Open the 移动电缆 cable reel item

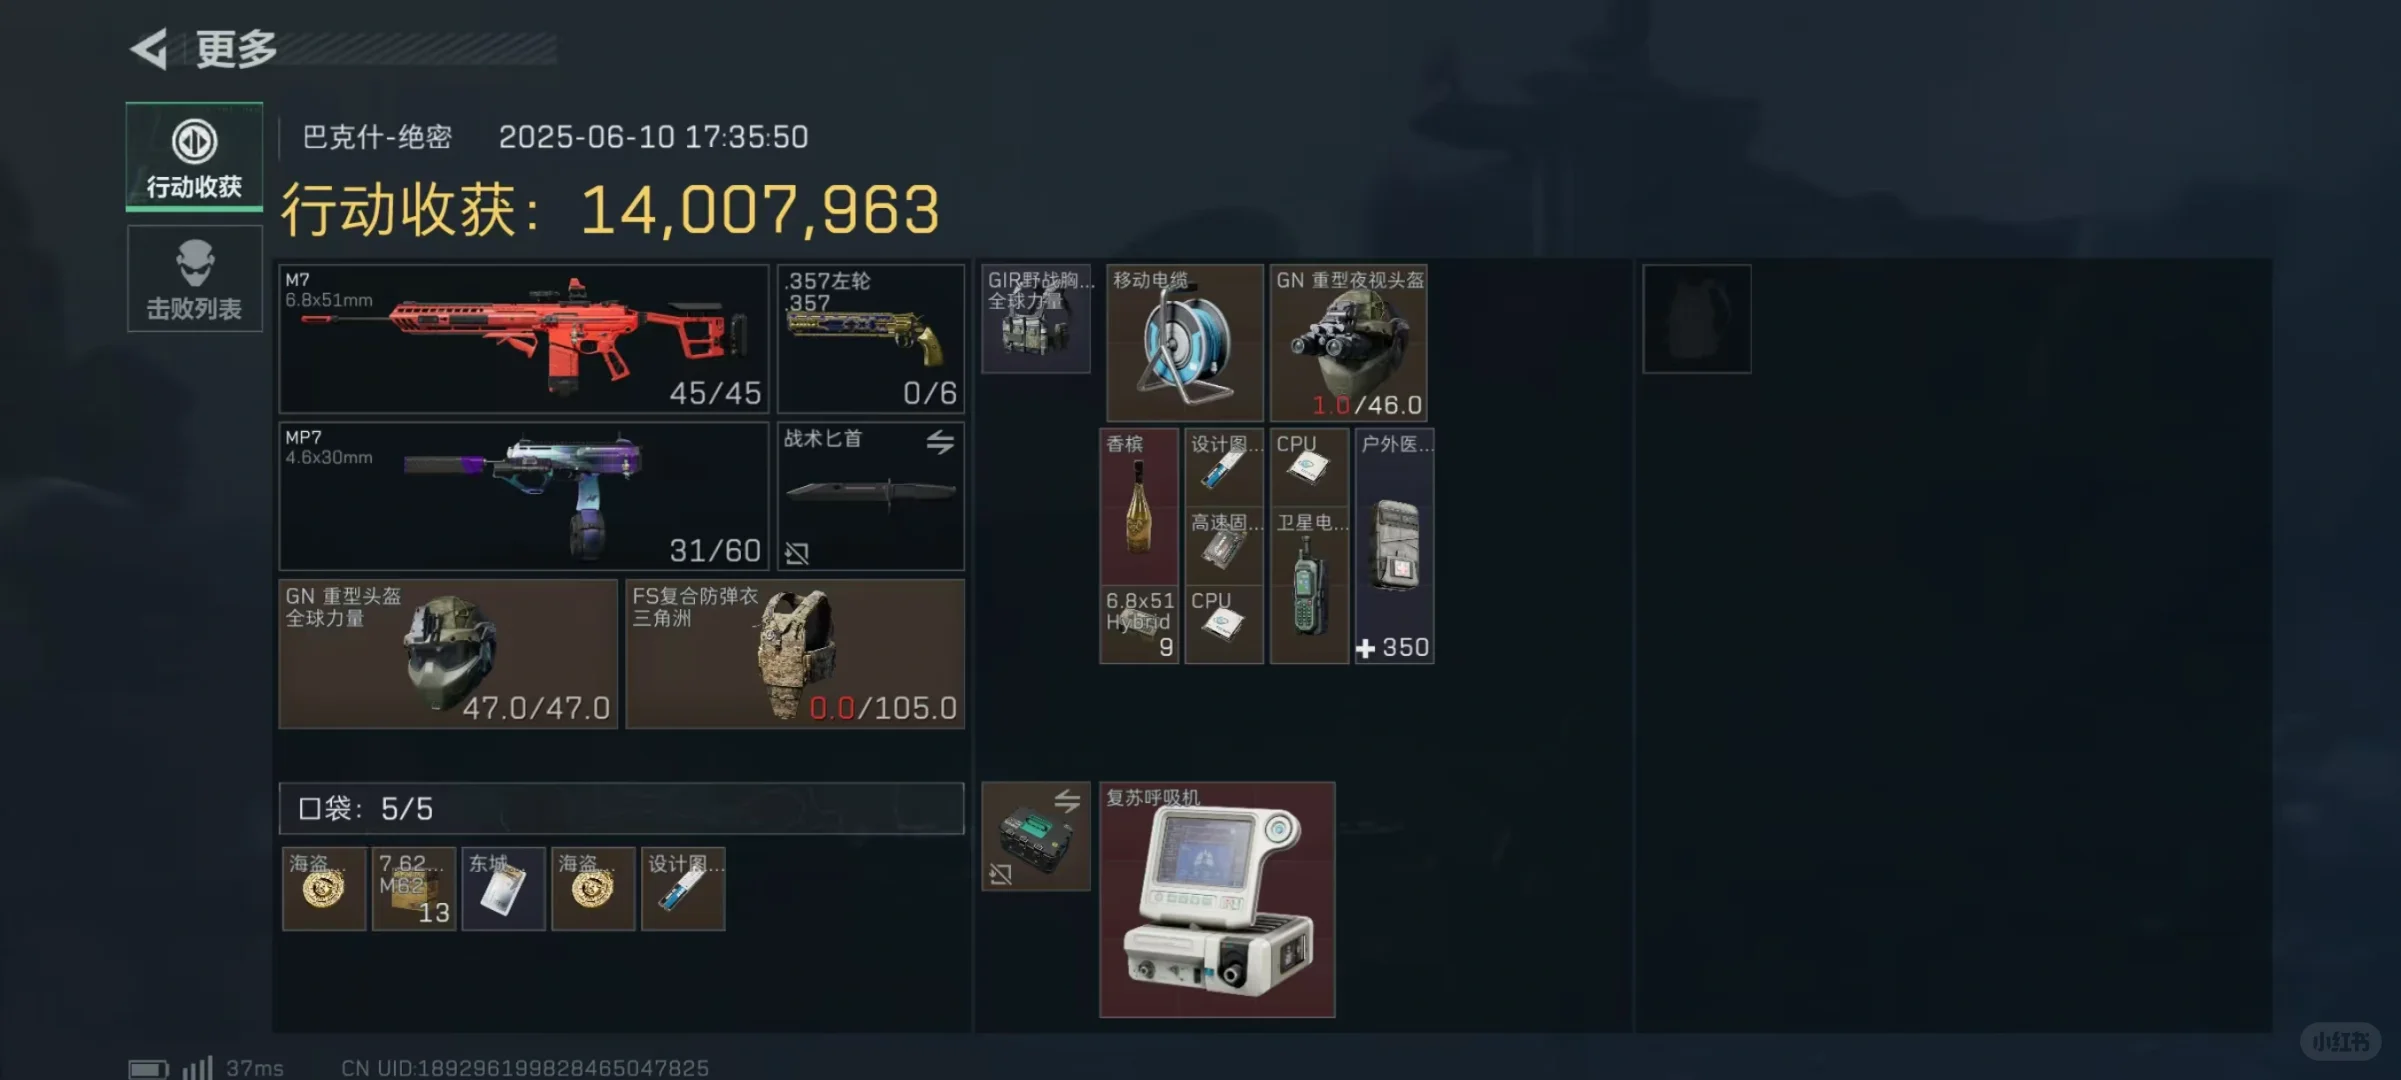1185,343
